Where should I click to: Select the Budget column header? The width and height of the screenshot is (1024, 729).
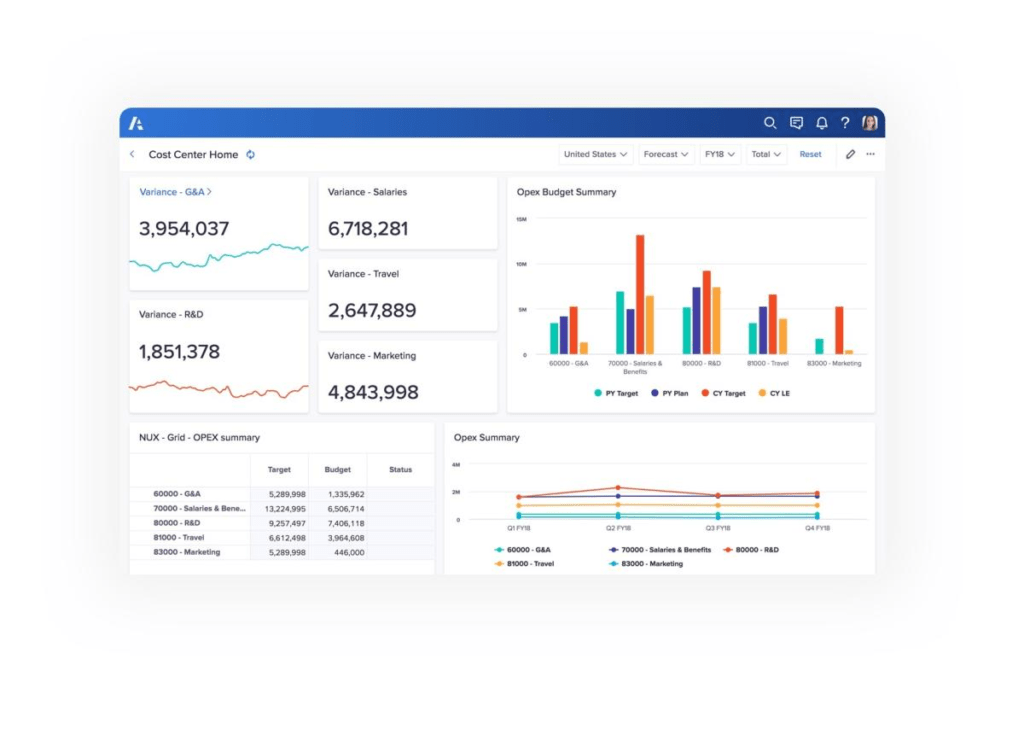coord(338,470)
